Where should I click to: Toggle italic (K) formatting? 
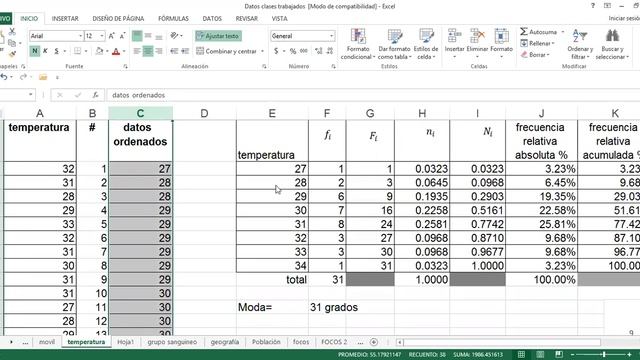click(45, 51)
